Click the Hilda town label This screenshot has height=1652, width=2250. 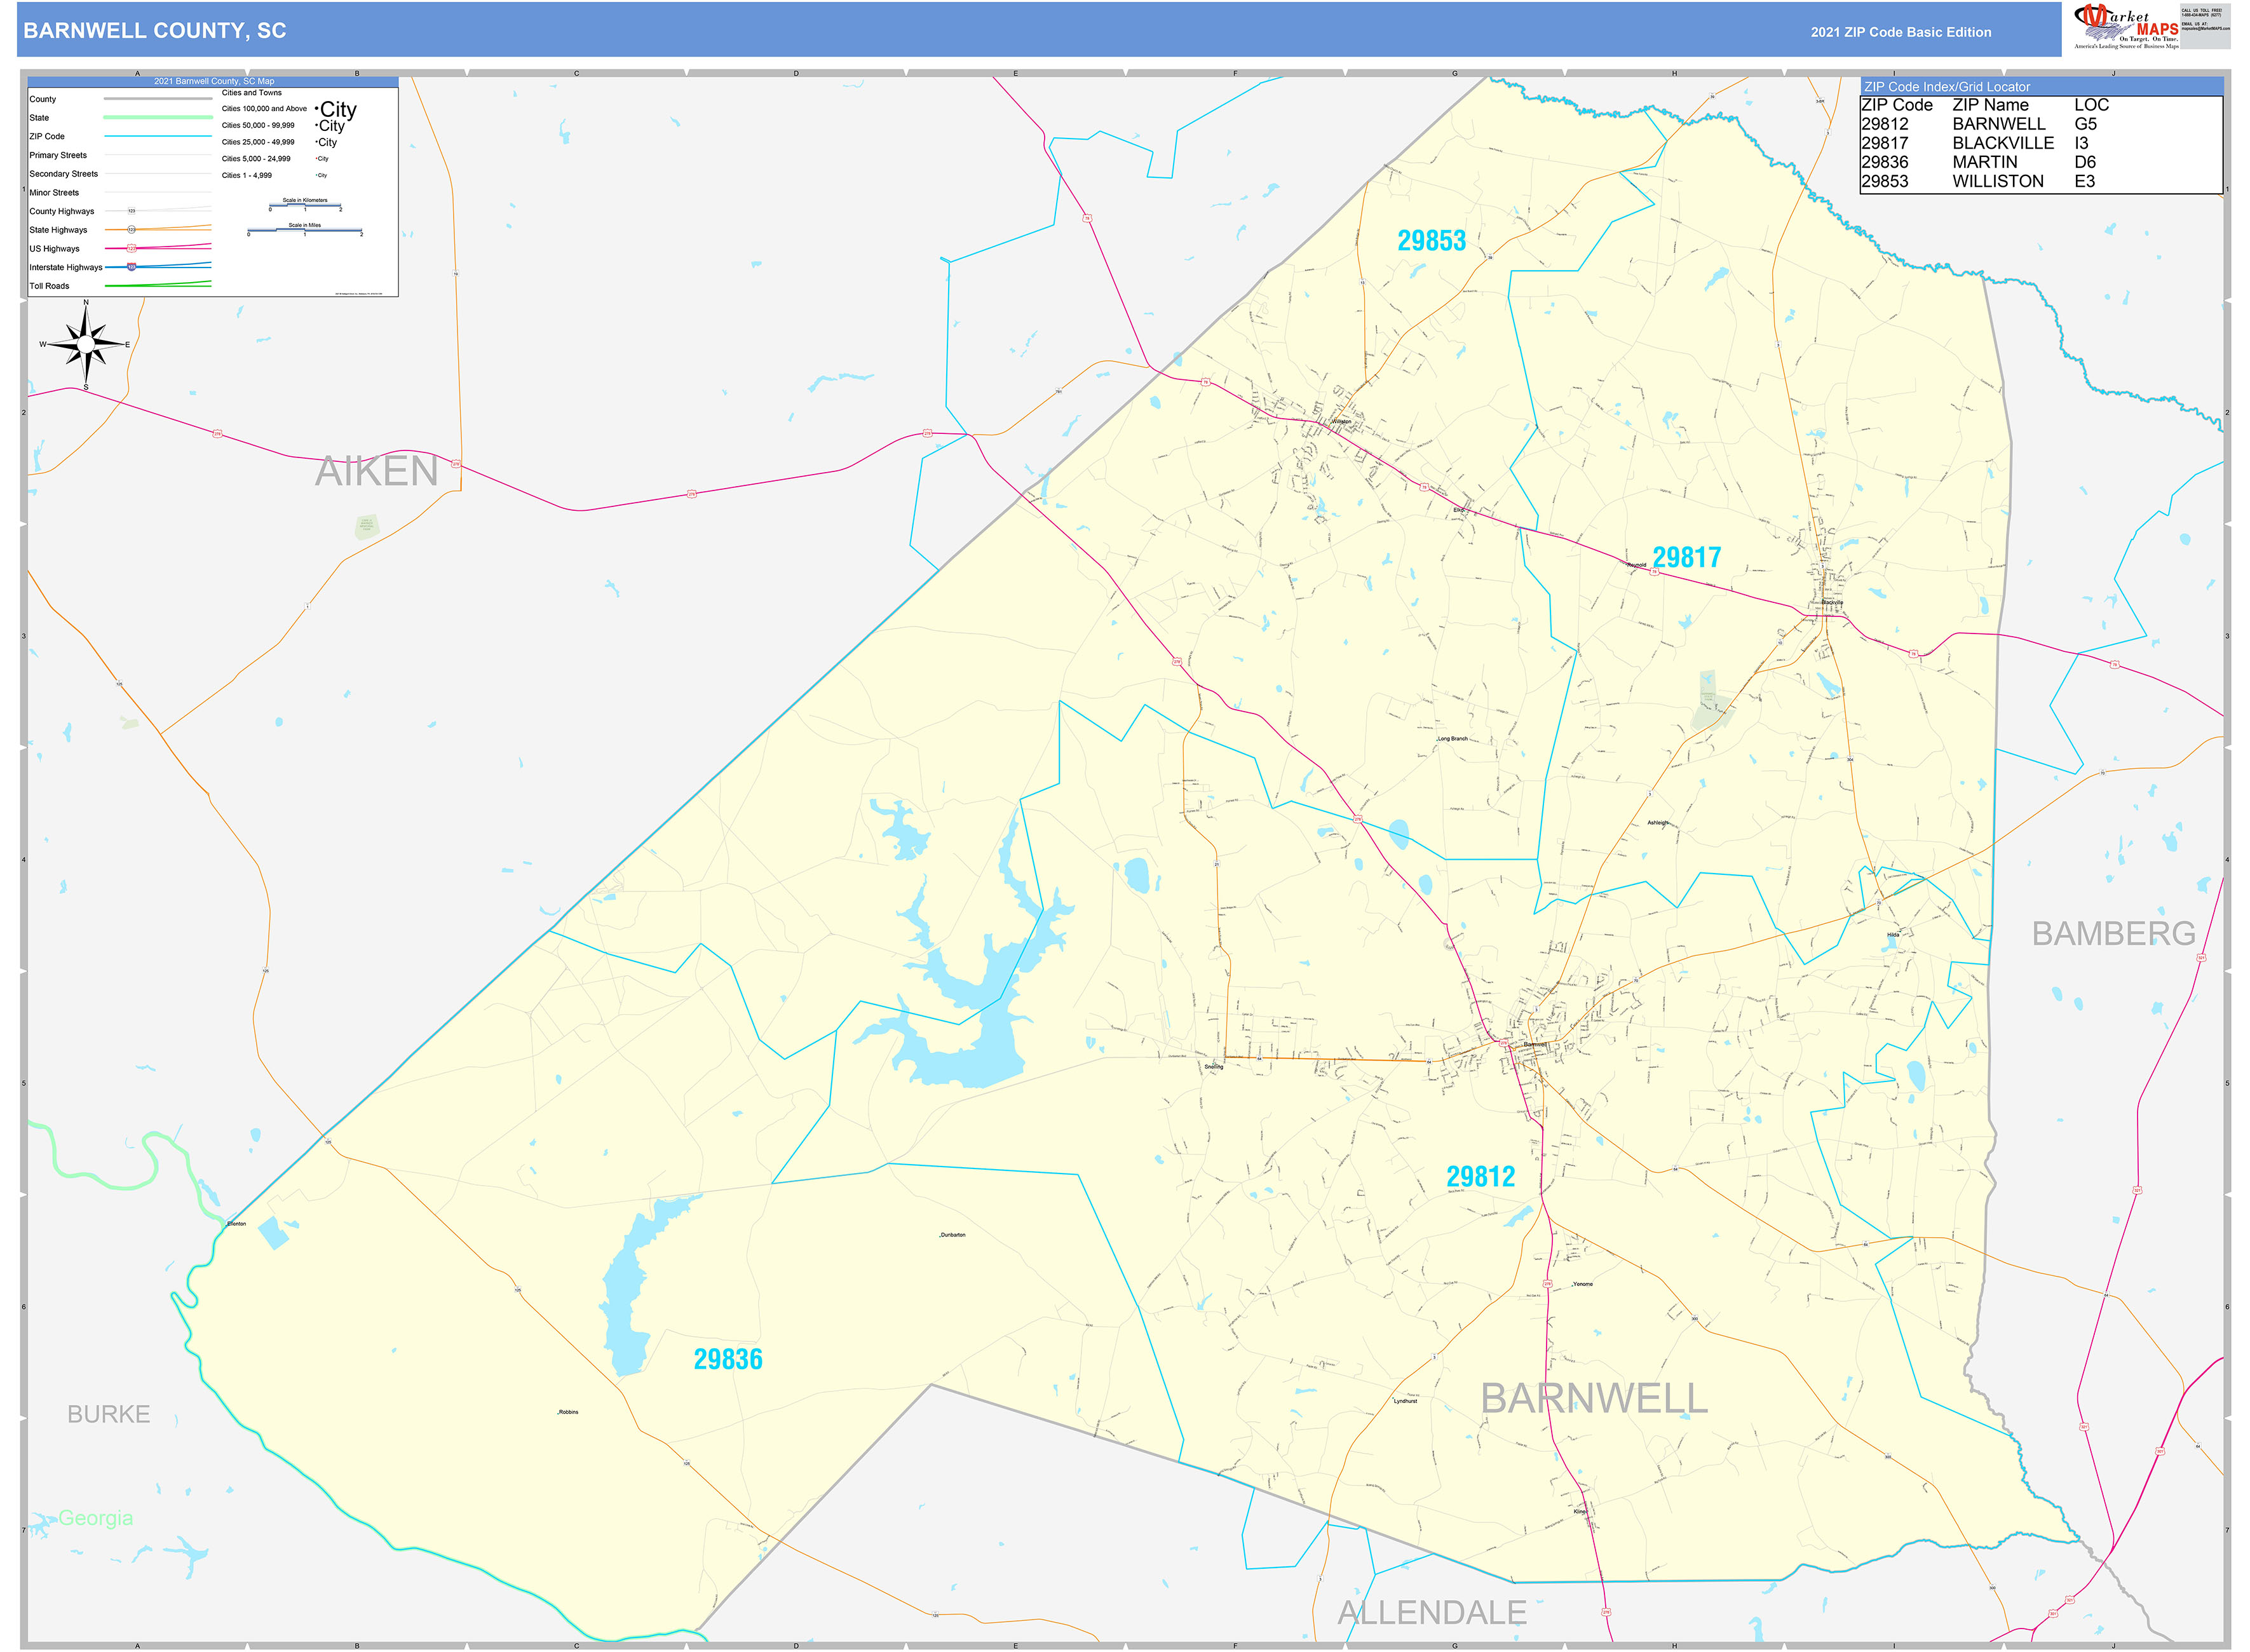[x=1893, y=935]
